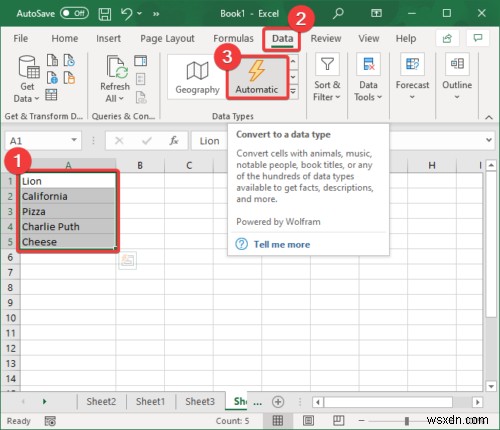Image resolution: width=500 pixels, height=430 pixels.
Task: Switch to Sheet3 tab
Action: 200,401
